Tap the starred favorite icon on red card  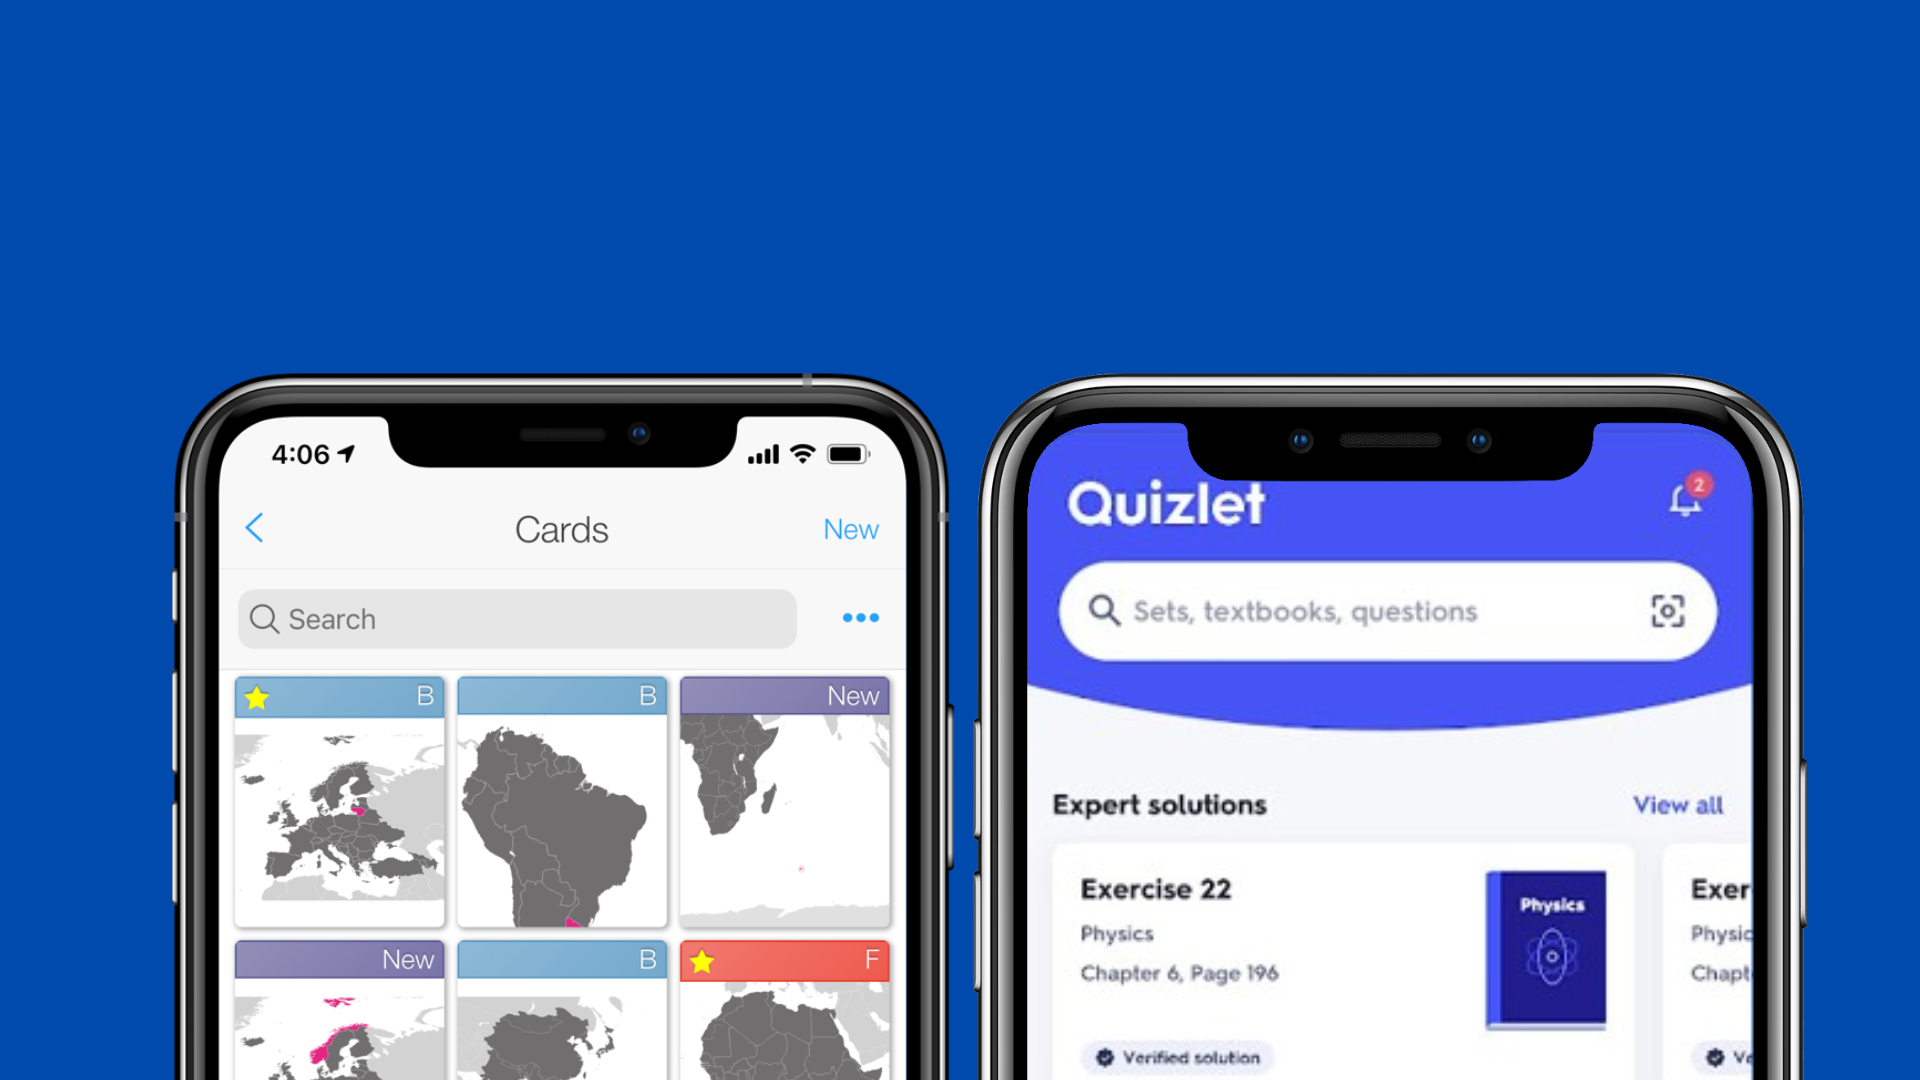703,959
